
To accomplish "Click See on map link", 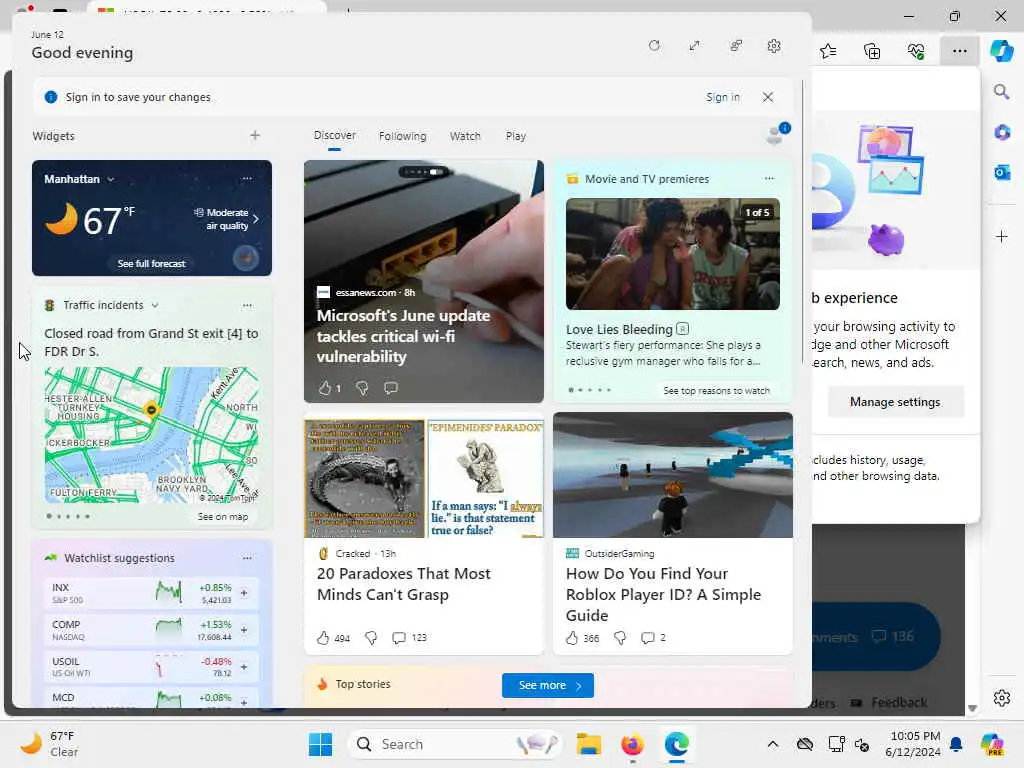I will 223,516.
